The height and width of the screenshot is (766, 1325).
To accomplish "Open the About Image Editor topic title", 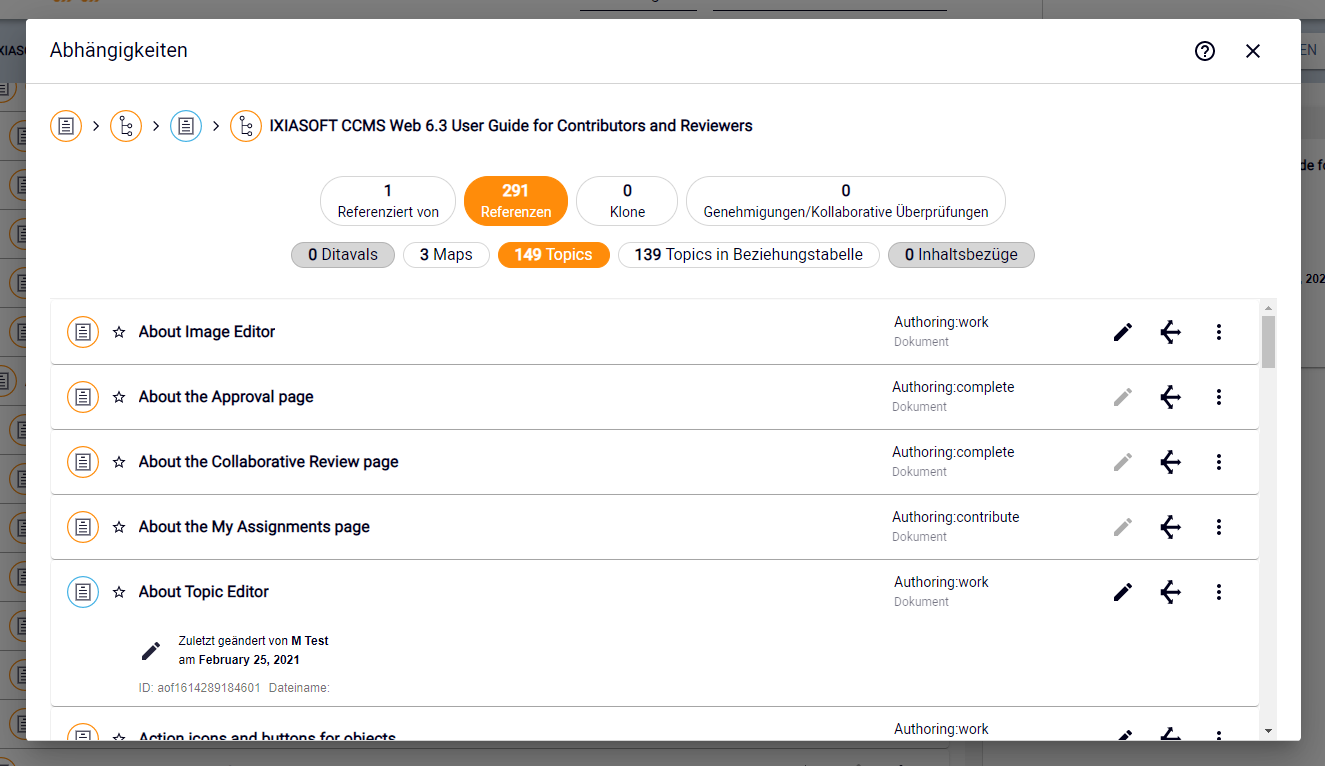I will [207, 332].
